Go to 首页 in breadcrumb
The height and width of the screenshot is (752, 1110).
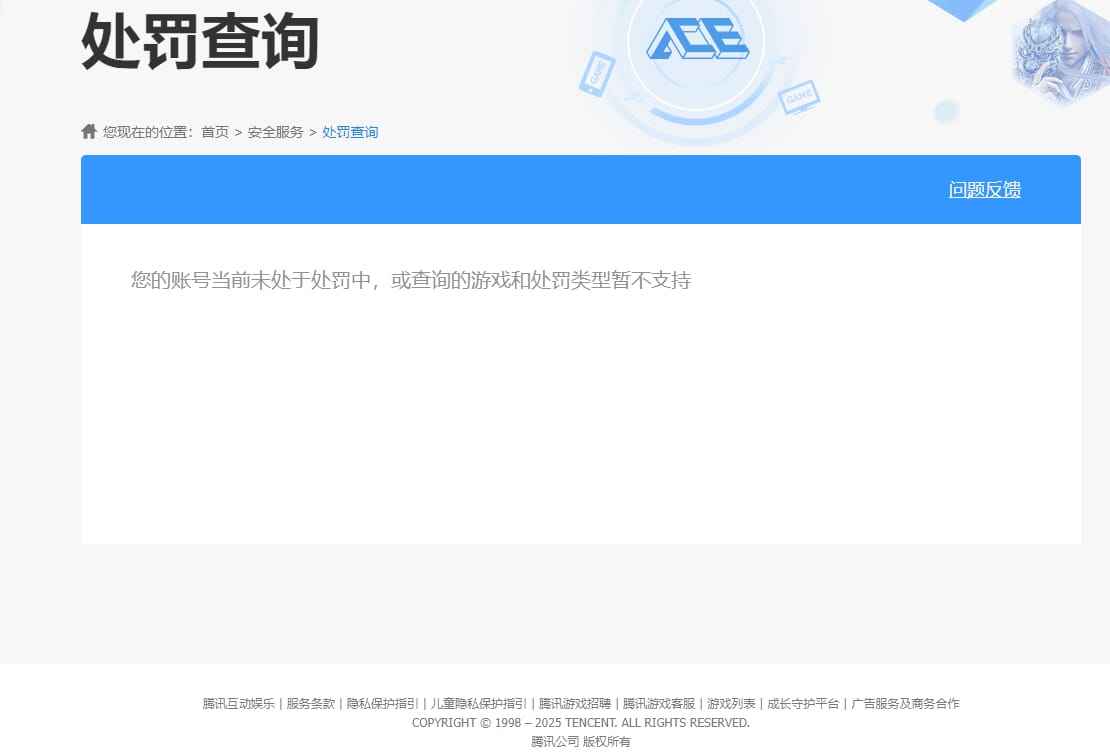click(x=215, y=132)
